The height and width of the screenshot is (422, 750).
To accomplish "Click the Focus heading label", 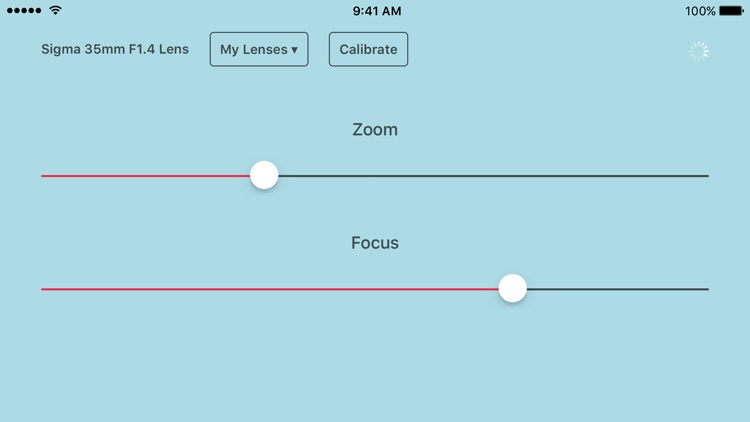I will tap(375, 243).
